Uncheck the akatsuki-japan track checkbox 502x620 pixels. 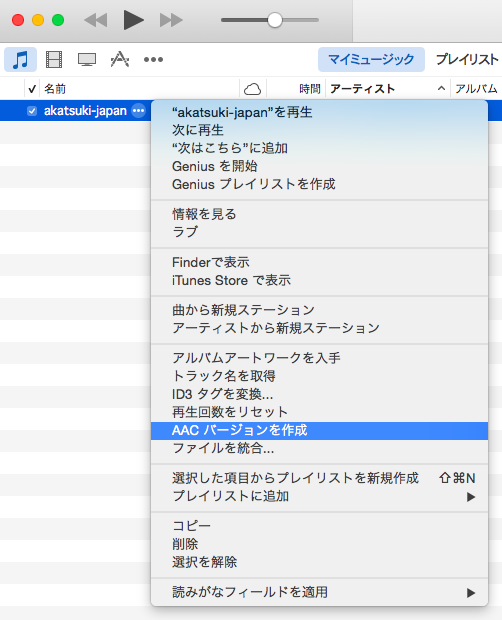click(x=32, y=111)
